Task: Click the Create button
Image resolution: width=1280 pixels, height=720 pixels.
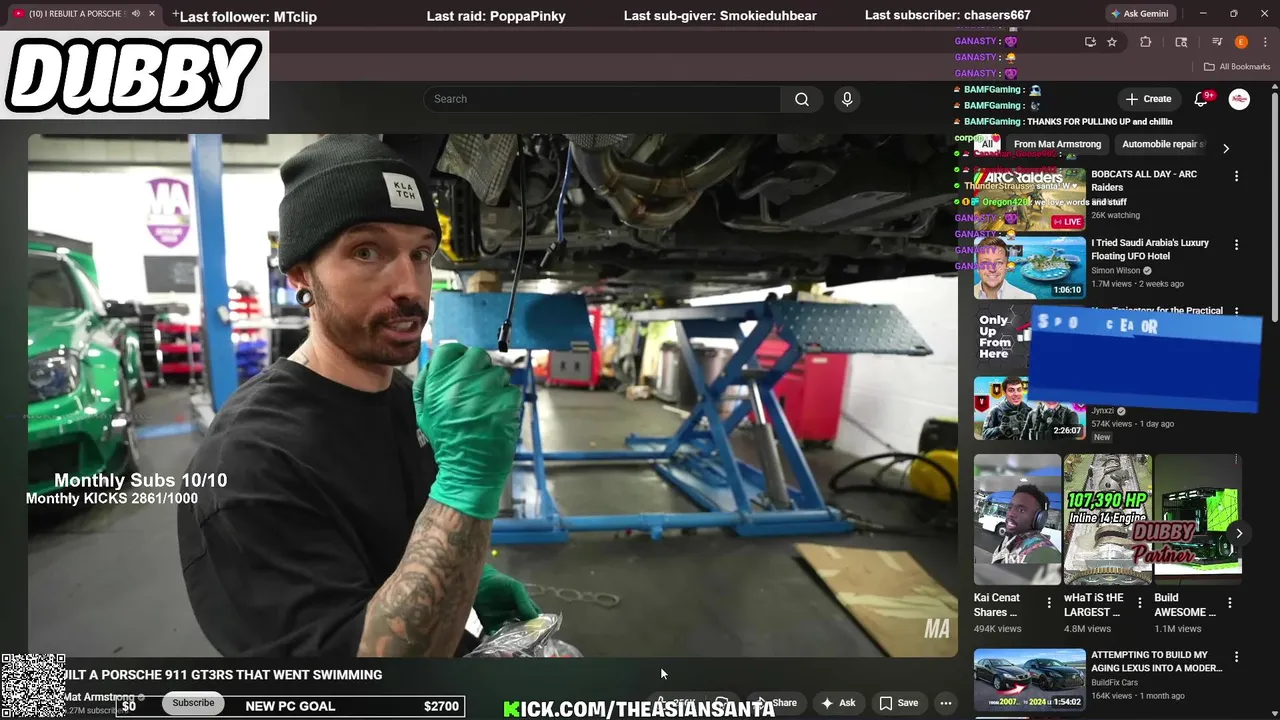Action: tap(1148, 99)
